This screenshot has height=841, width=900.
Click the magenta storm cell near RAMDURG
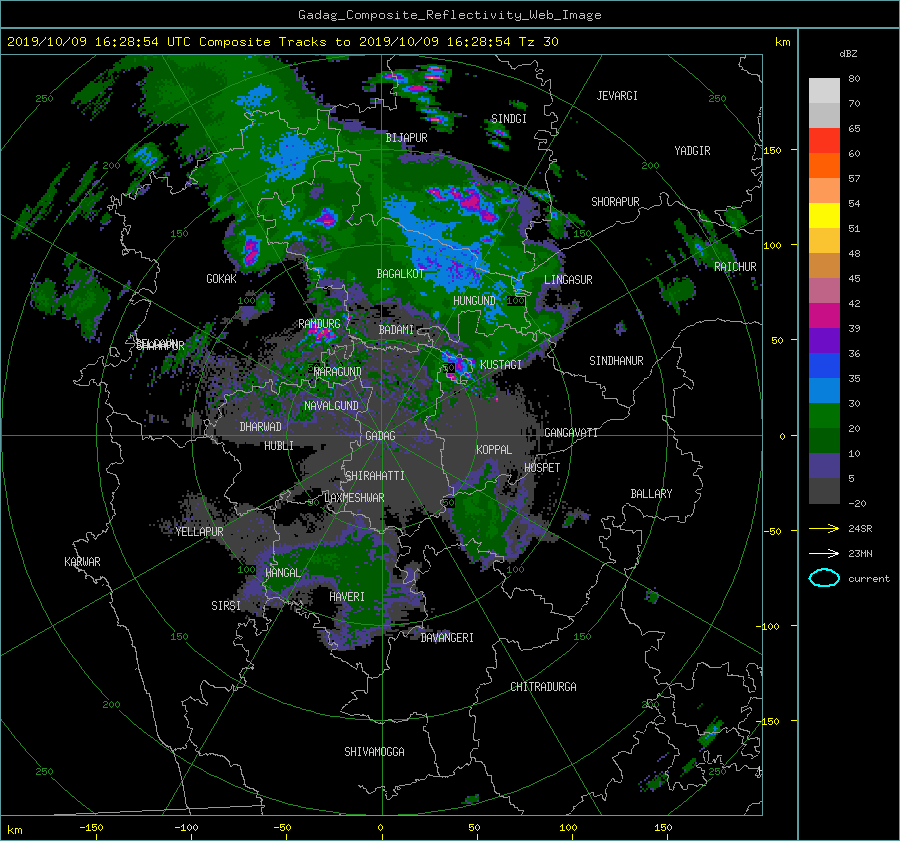click(x=319, y=334)
